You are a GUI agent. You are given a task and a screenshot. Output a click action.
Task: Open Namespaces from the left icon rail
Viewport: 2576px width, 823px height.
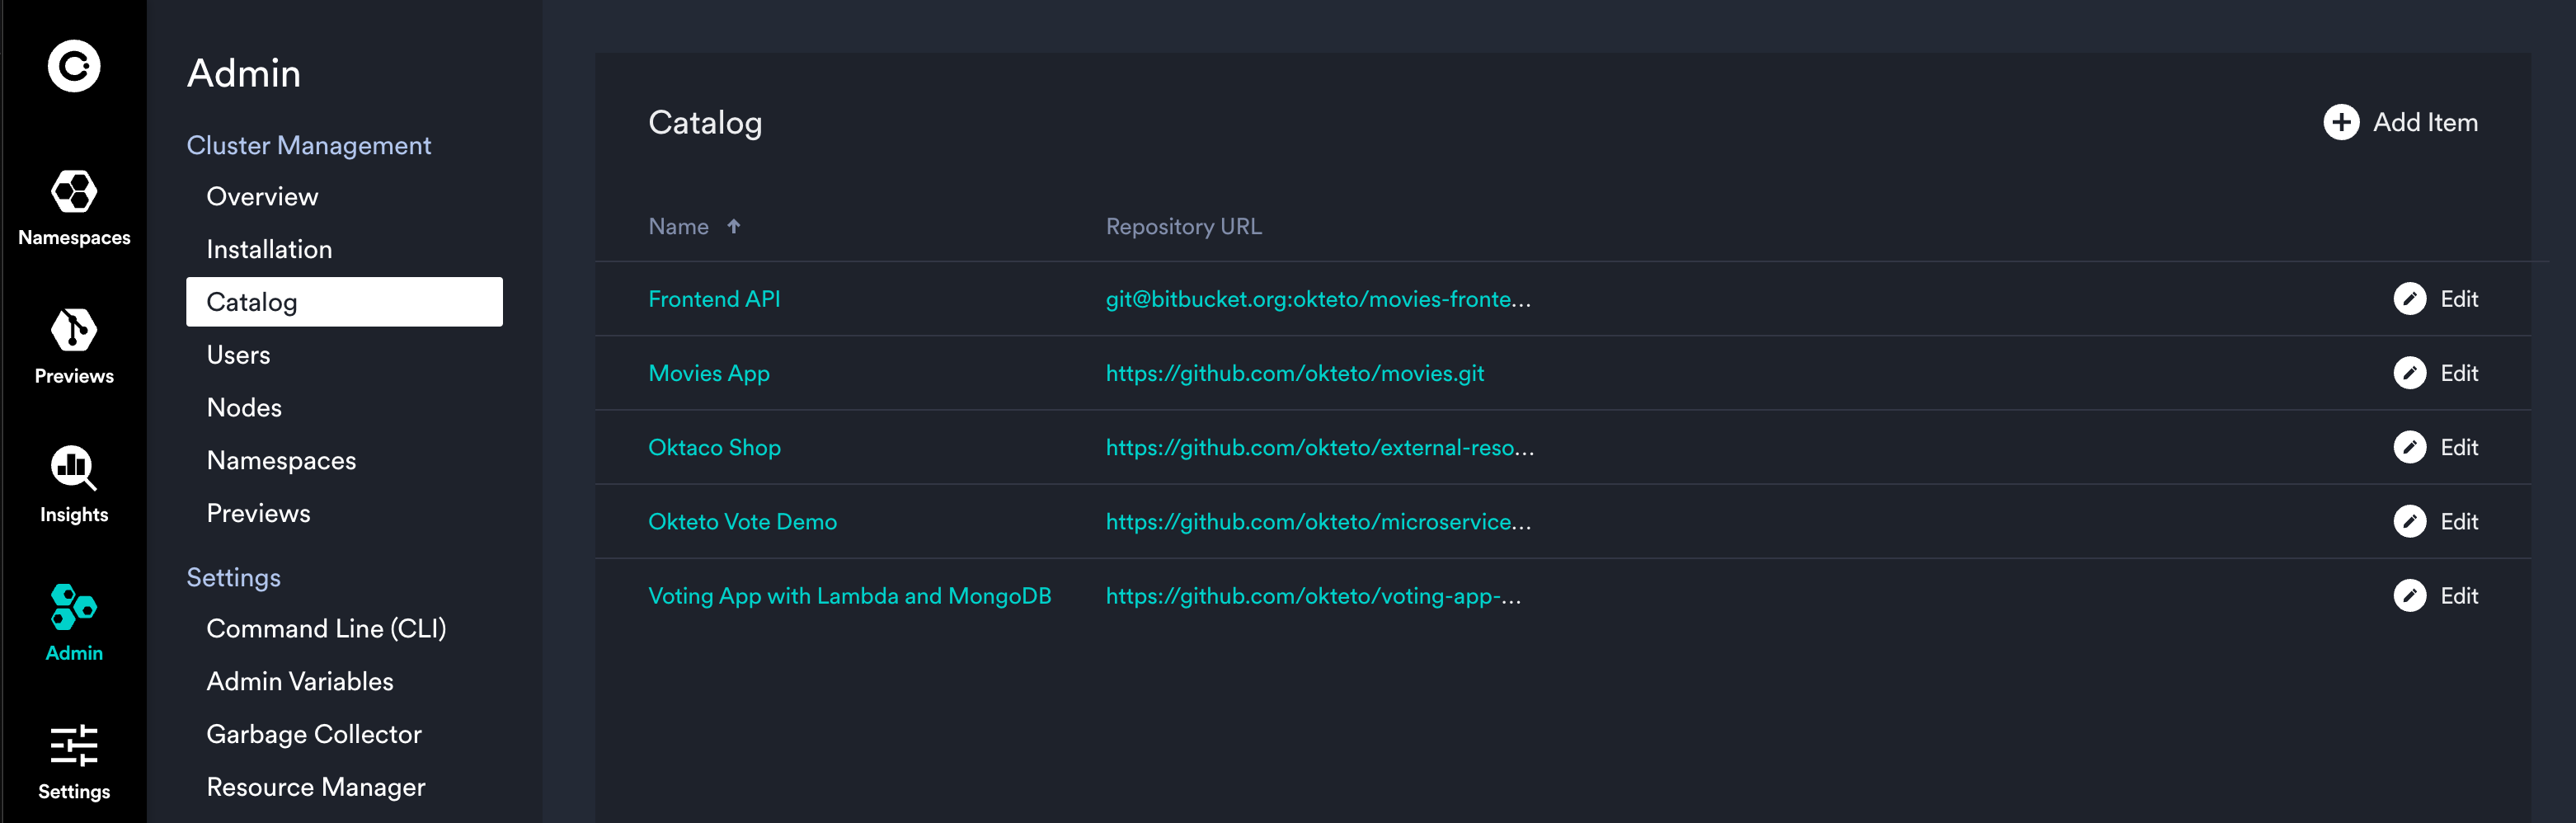(74, 191)
